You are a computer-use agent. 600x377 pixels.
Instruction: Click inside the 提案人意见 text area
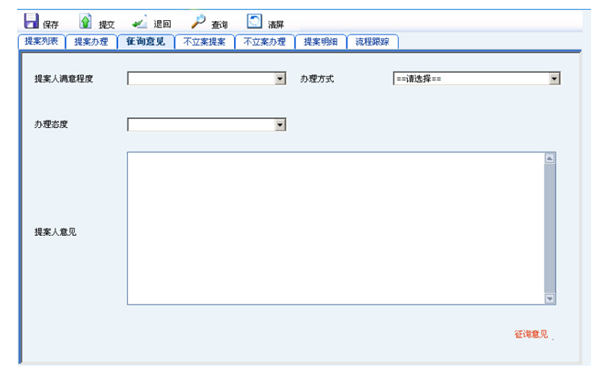(x=336, y=228)
